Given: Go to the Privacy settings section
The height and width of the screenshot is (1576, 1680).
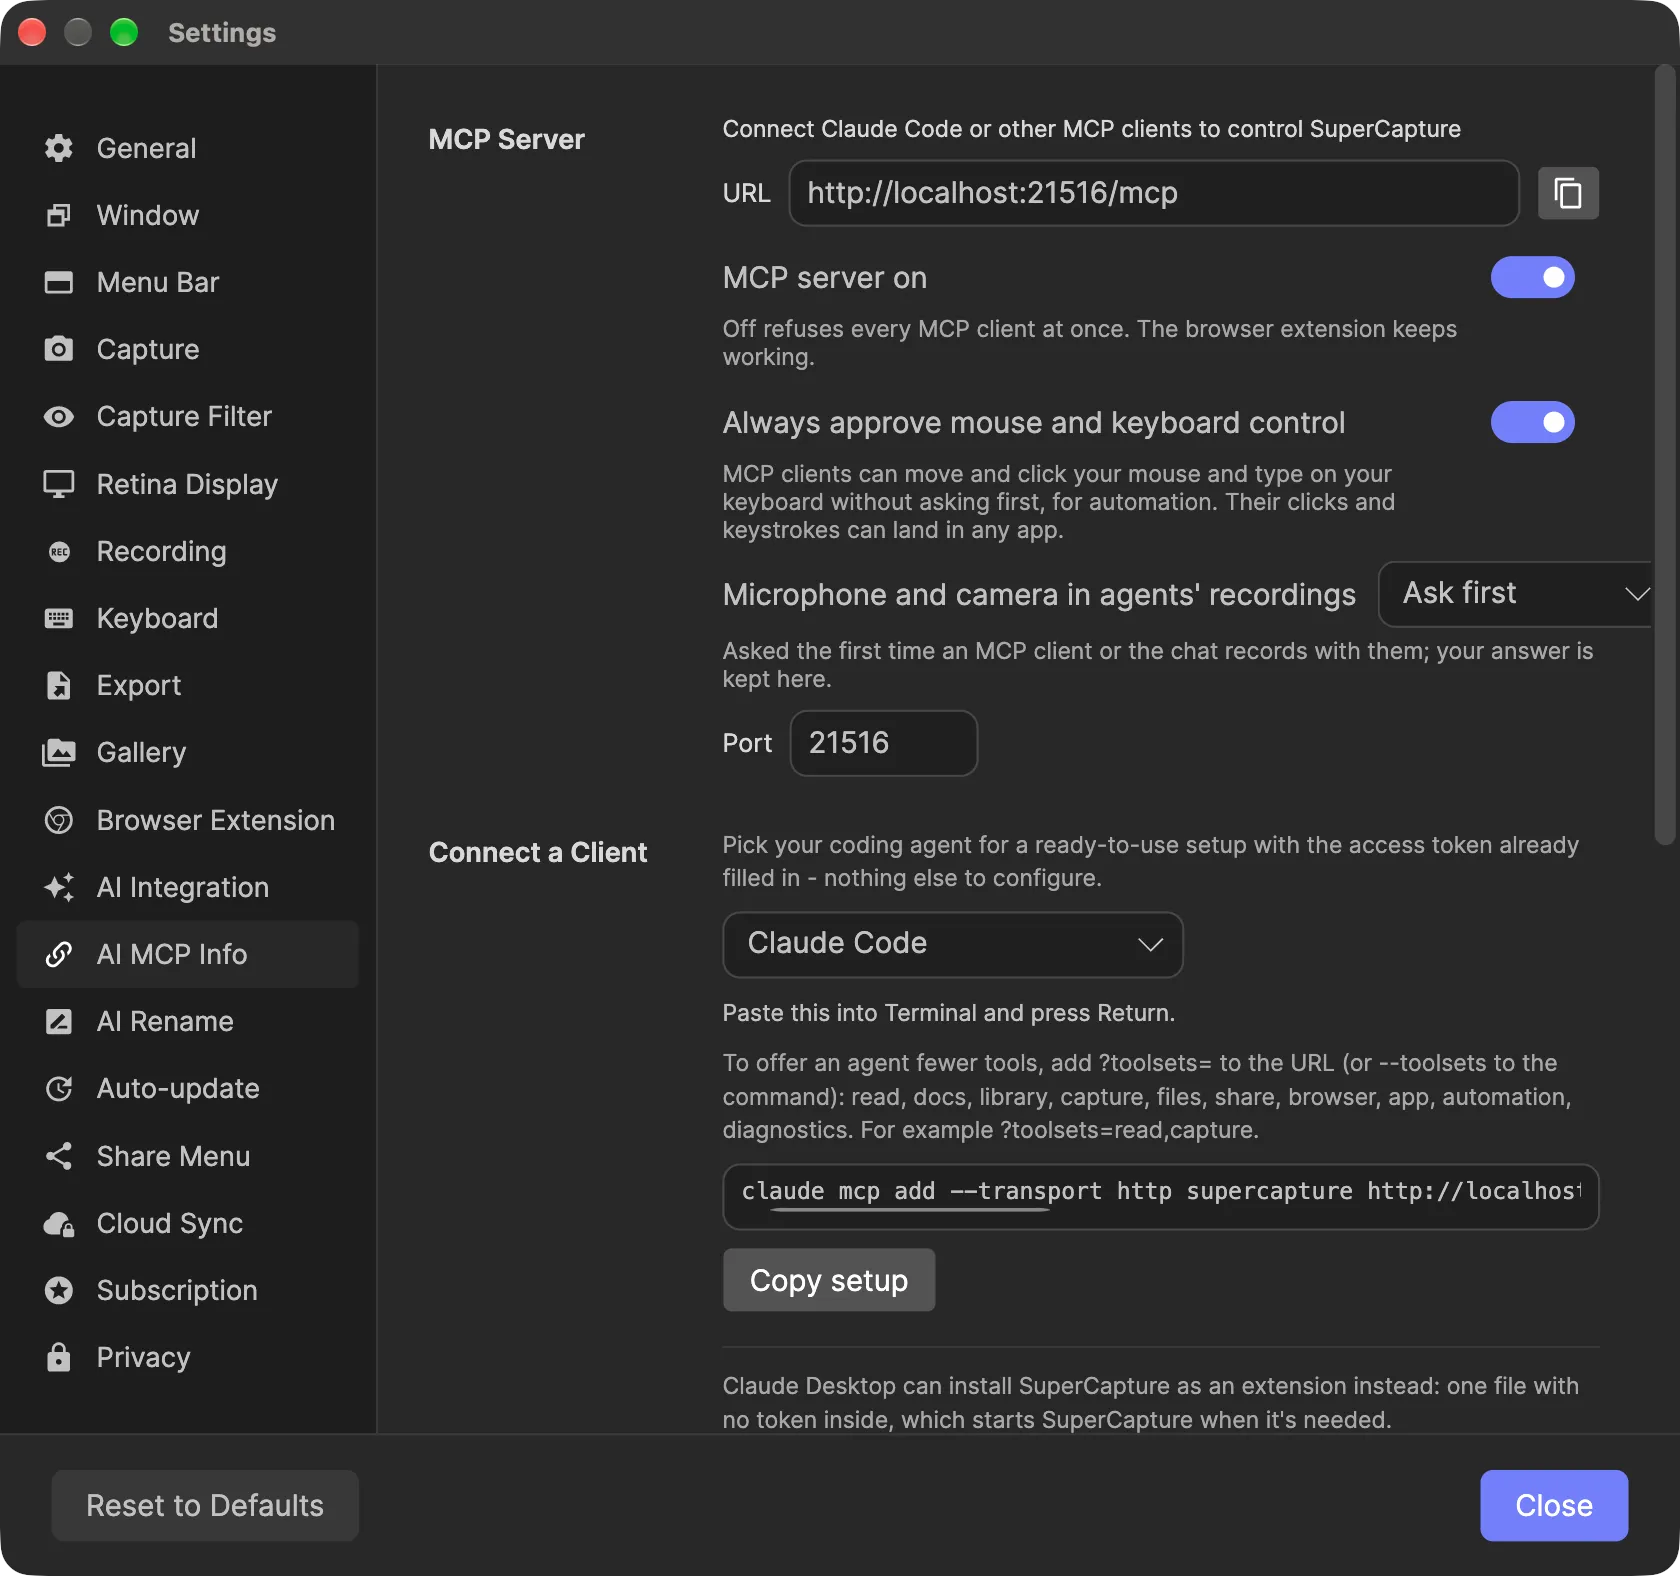Looking at the screenshot, I should tap(188, 1357).
